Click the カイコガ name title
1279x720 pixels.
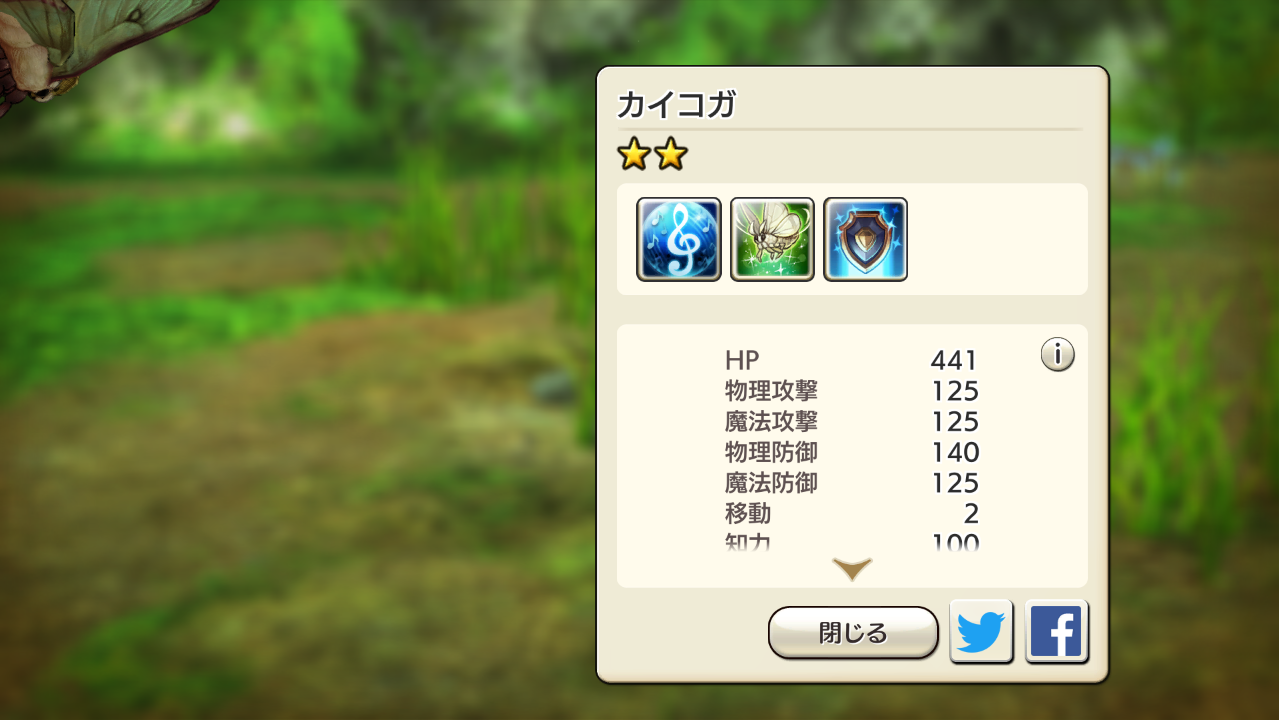pos(677,104)
